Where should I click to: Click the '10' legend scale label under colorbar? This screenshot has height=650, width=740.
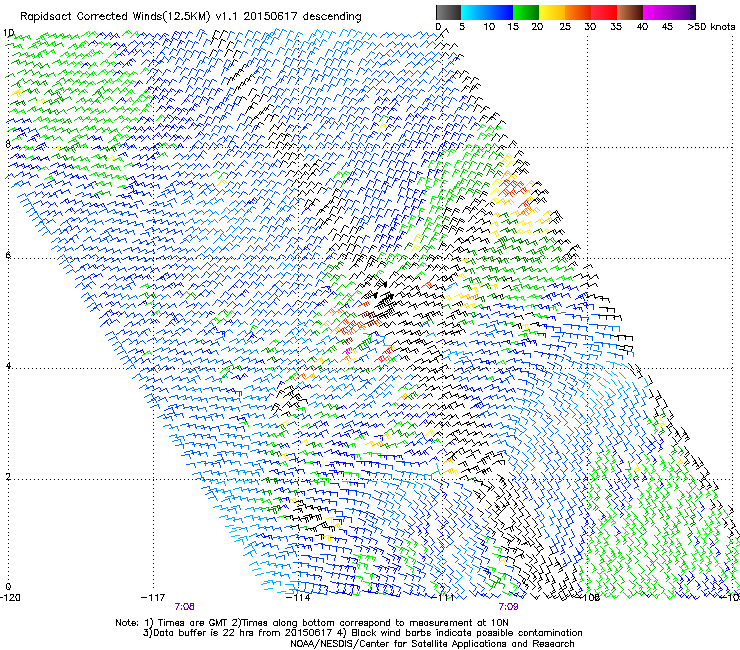[x=489, y=27]
